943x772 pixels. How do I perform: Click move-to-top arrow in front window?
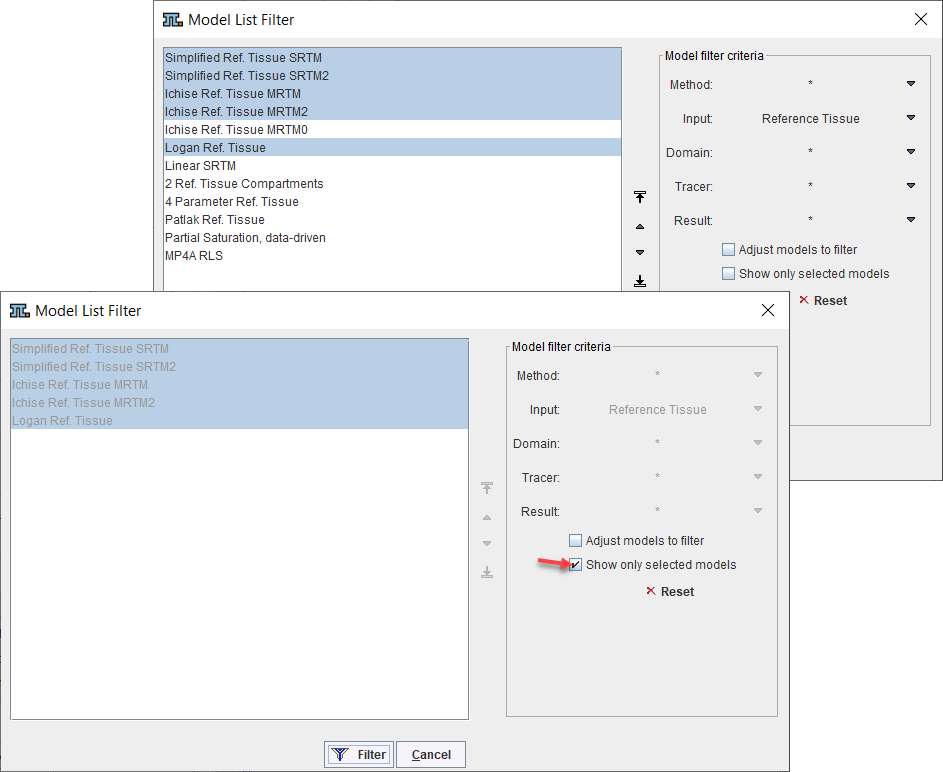[487, 488]
